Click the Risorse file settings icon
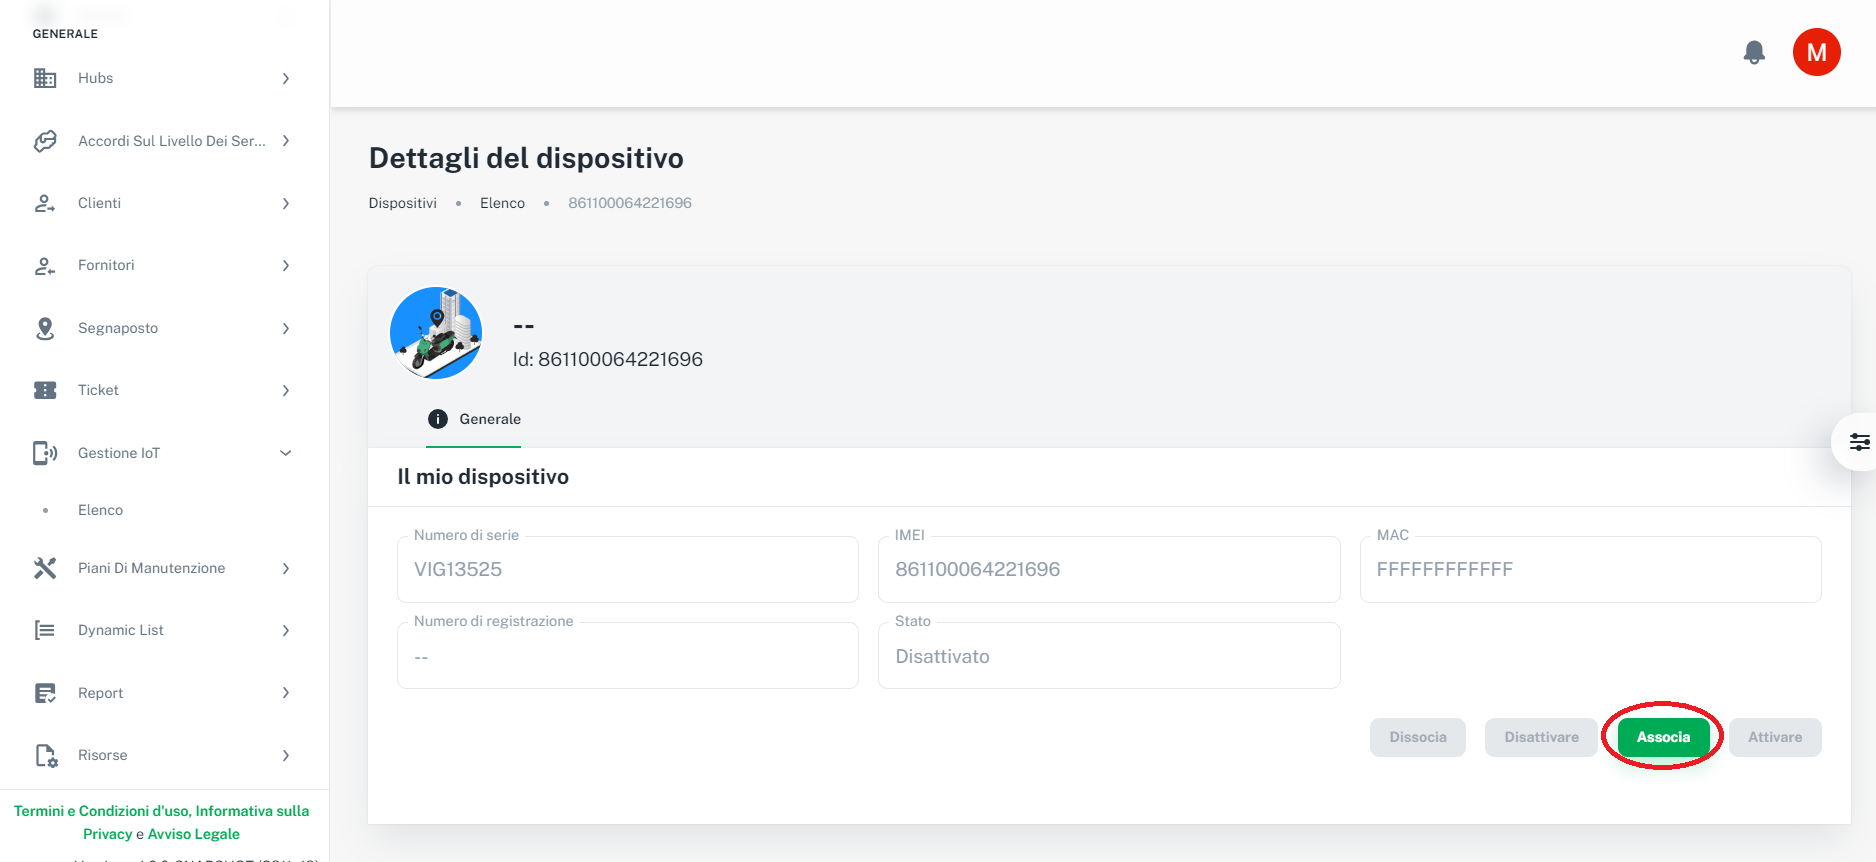 [45, 755]
